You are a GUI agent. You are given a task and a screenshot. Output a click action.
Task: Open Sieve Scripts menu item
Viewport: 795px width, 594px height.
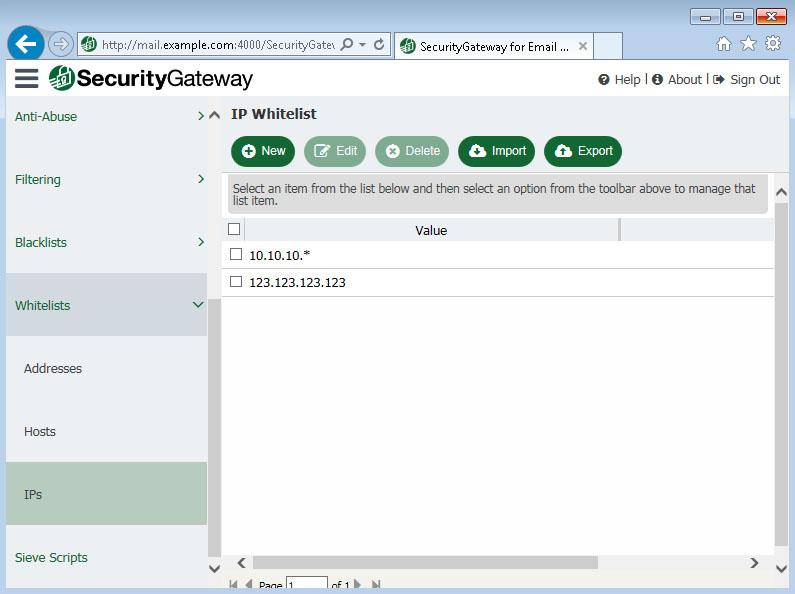click(x=106, y=557)
